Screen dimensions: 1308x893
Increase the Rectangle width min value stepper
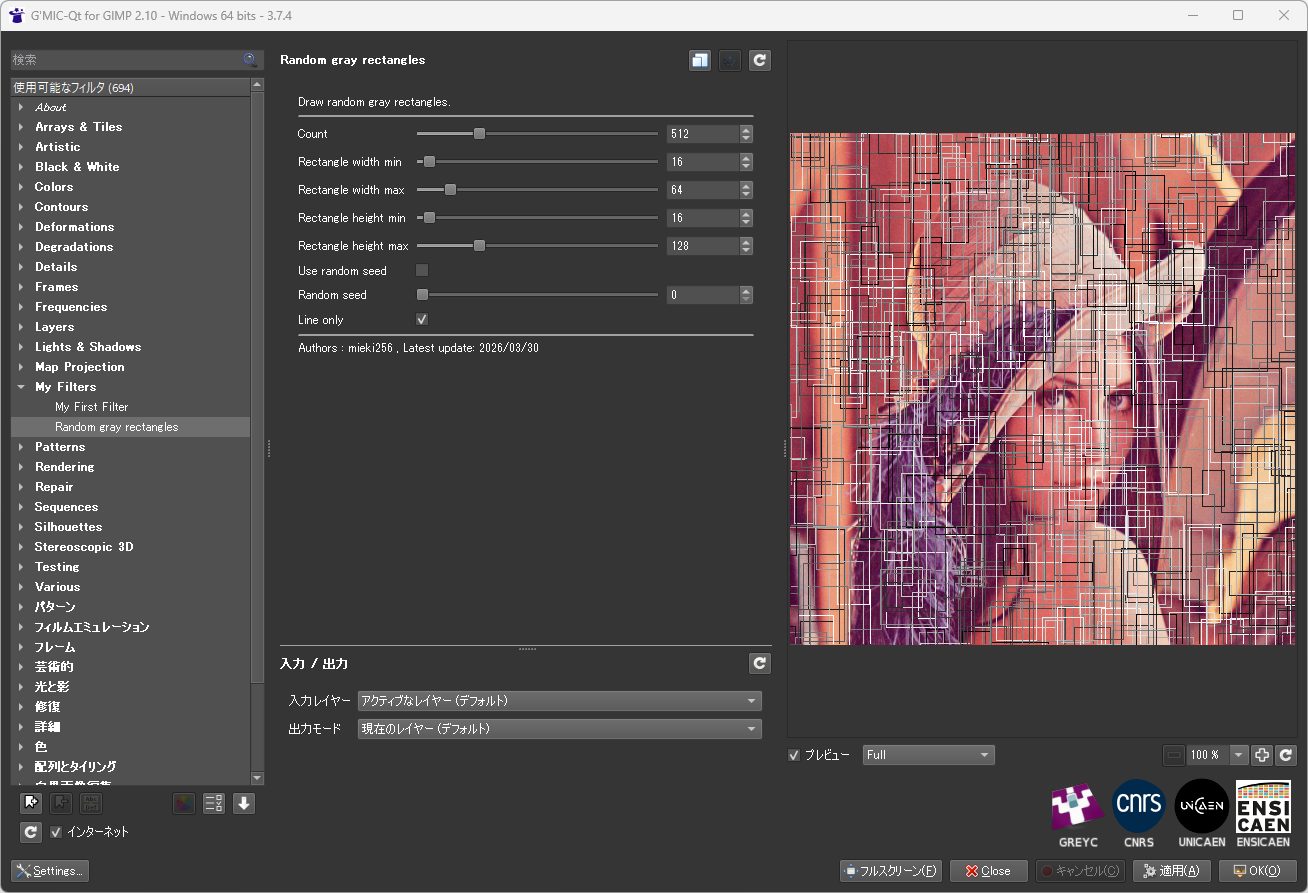(746, 157)
